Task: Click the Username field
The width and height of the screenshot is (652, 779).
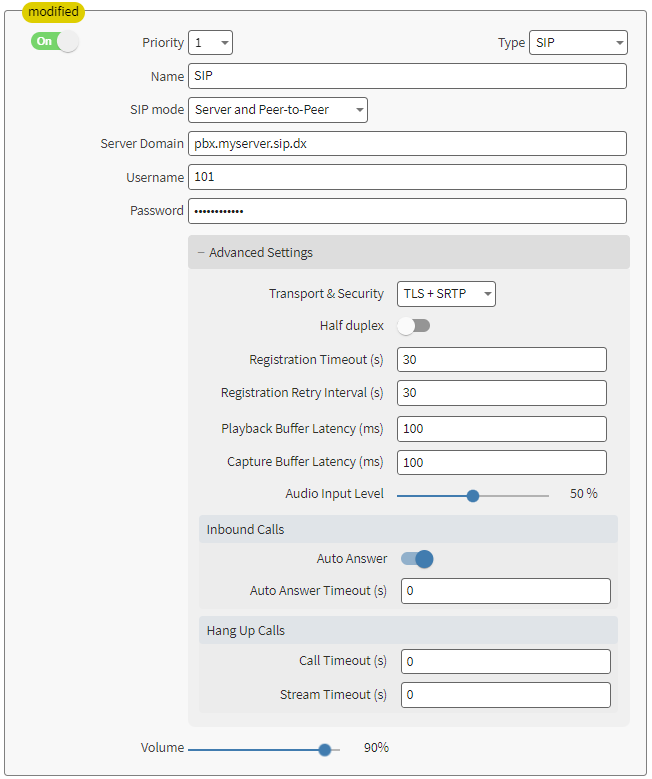Action: click(407, 178)
